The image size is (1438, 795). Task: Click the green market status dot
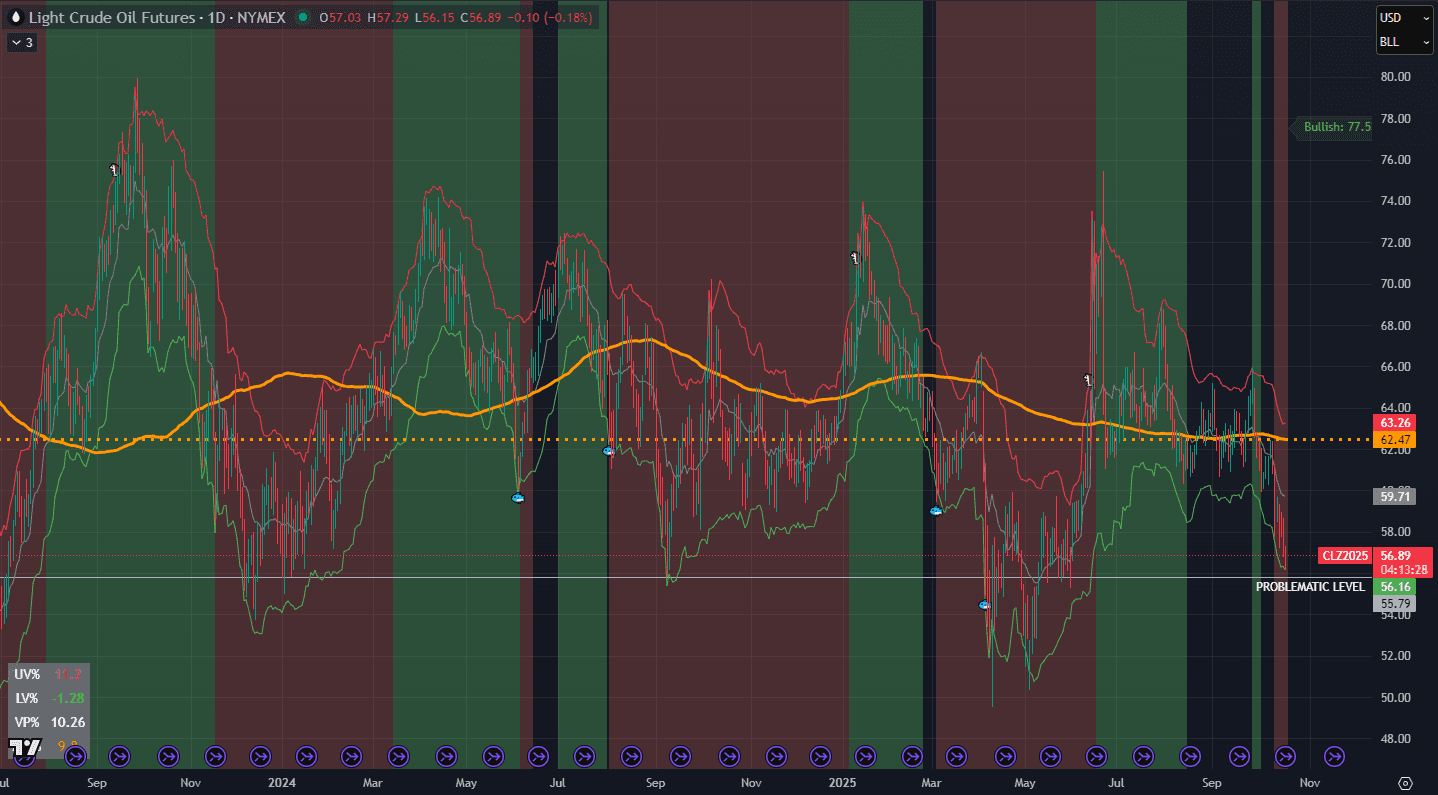click(302, 17)
